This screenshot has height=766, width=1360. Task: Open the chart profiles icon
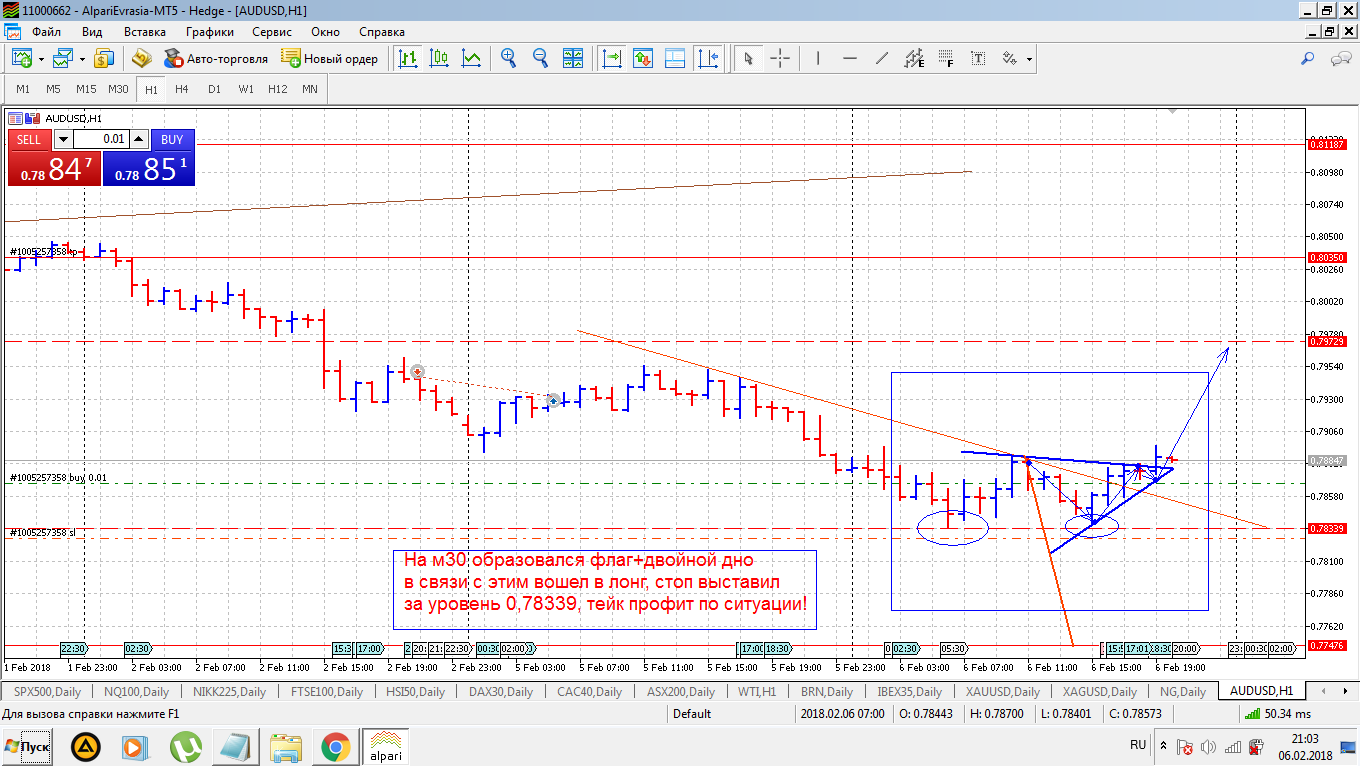63,58
